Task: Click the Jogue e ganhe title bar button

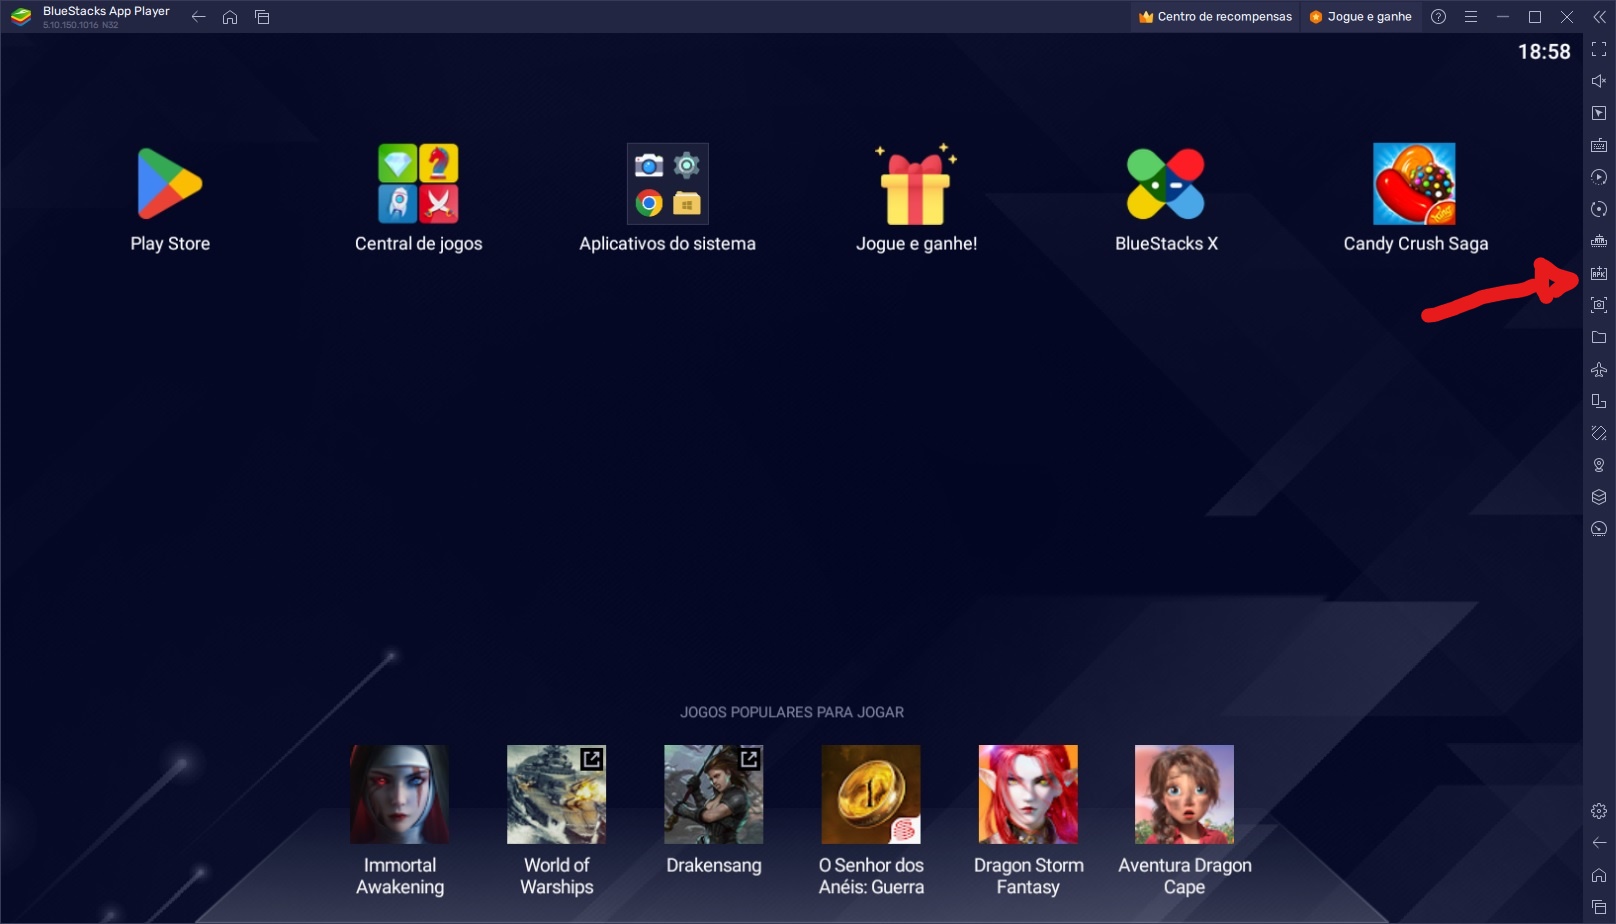Action: 1360,17
